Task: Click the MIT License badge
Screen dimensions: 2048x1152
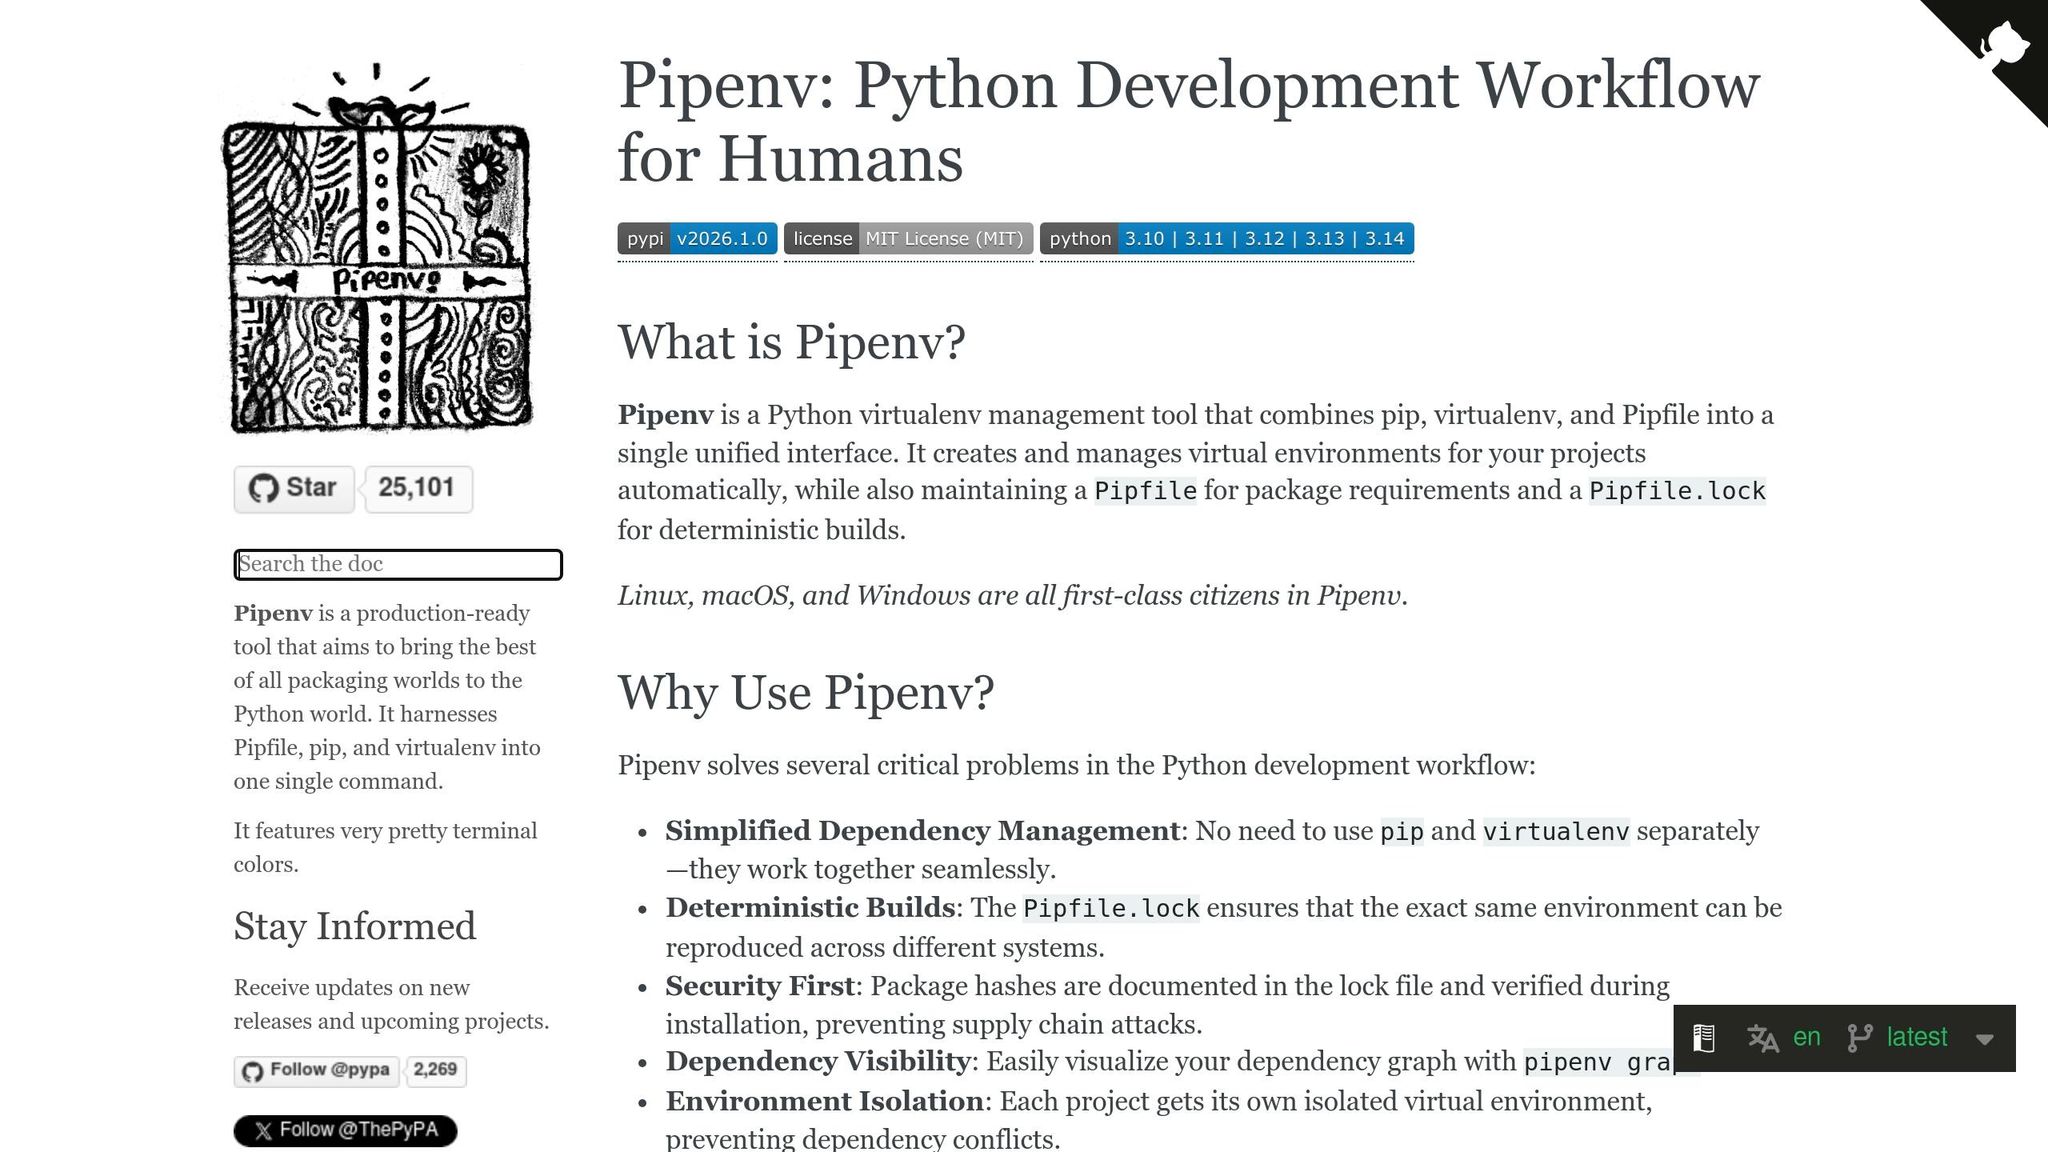Action: tap(908, 238)
